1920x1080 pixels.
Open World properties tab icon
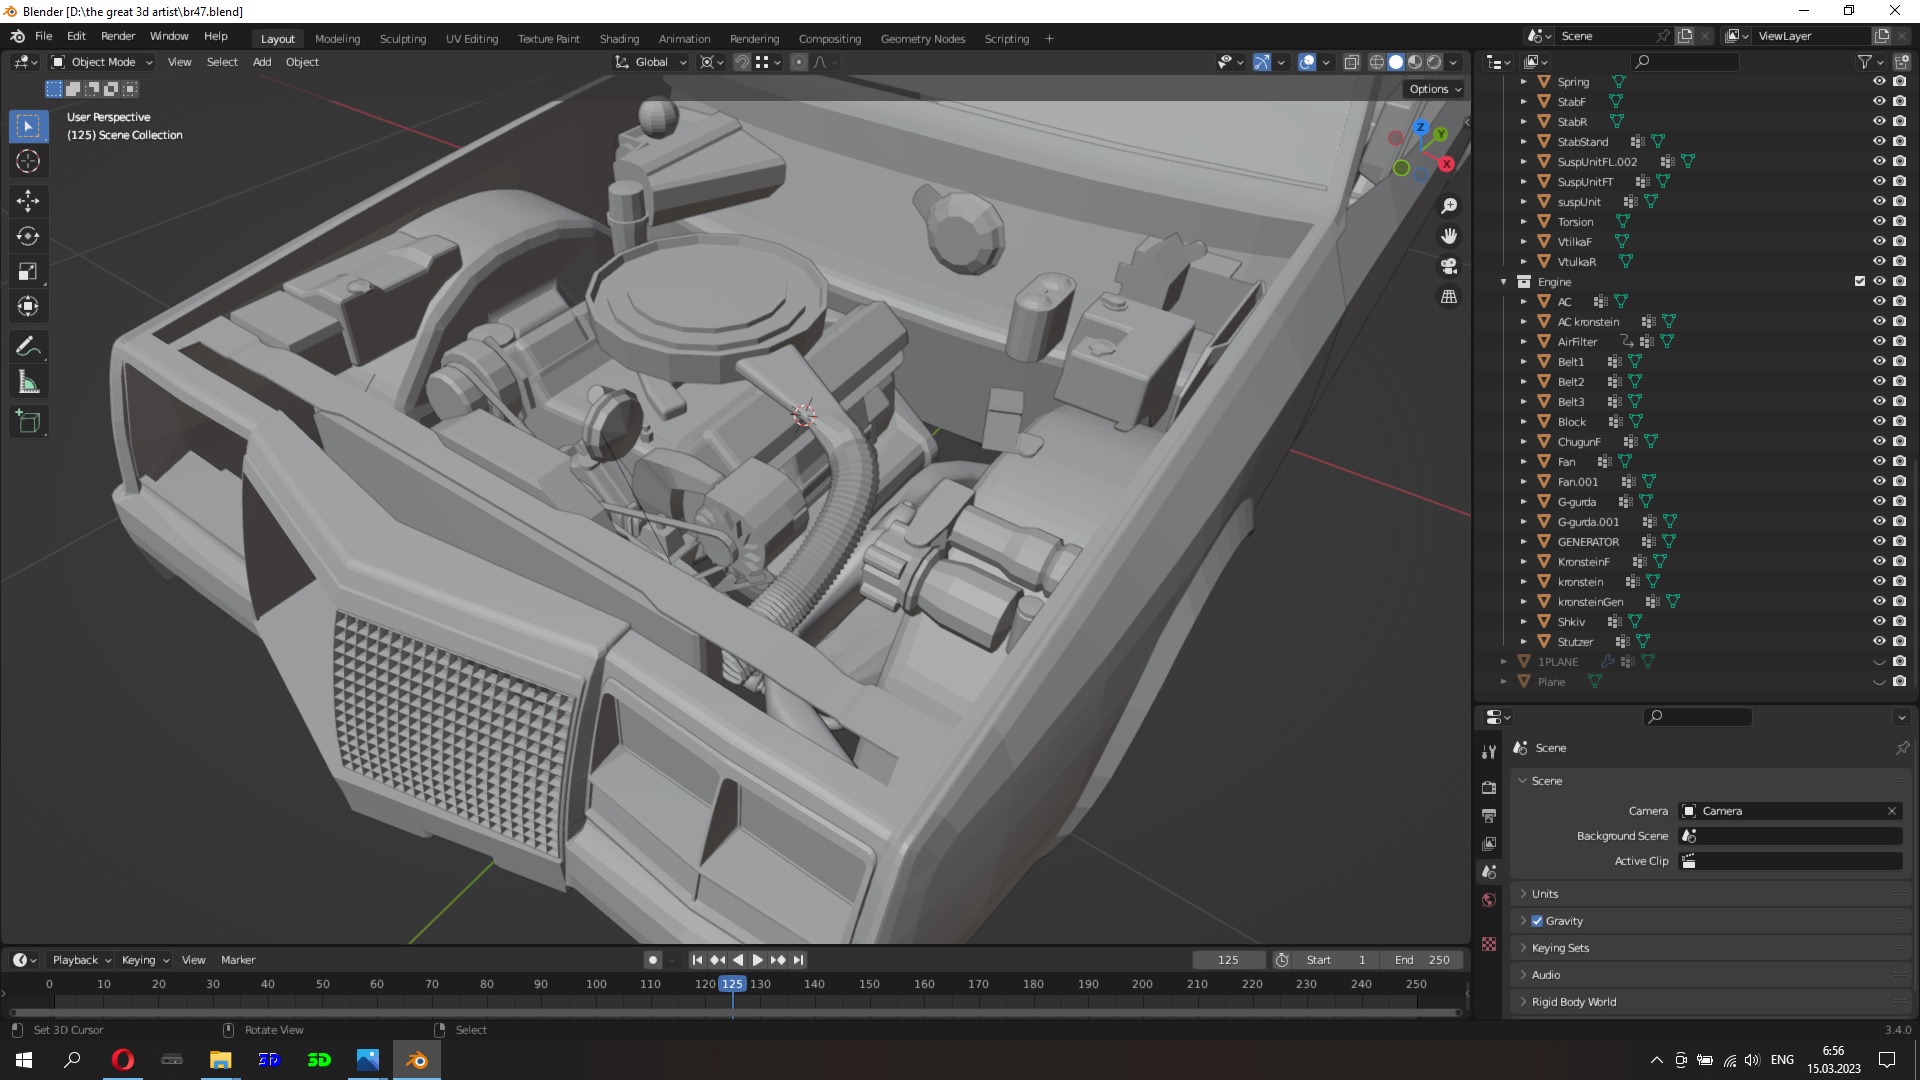coord(1489,900)
